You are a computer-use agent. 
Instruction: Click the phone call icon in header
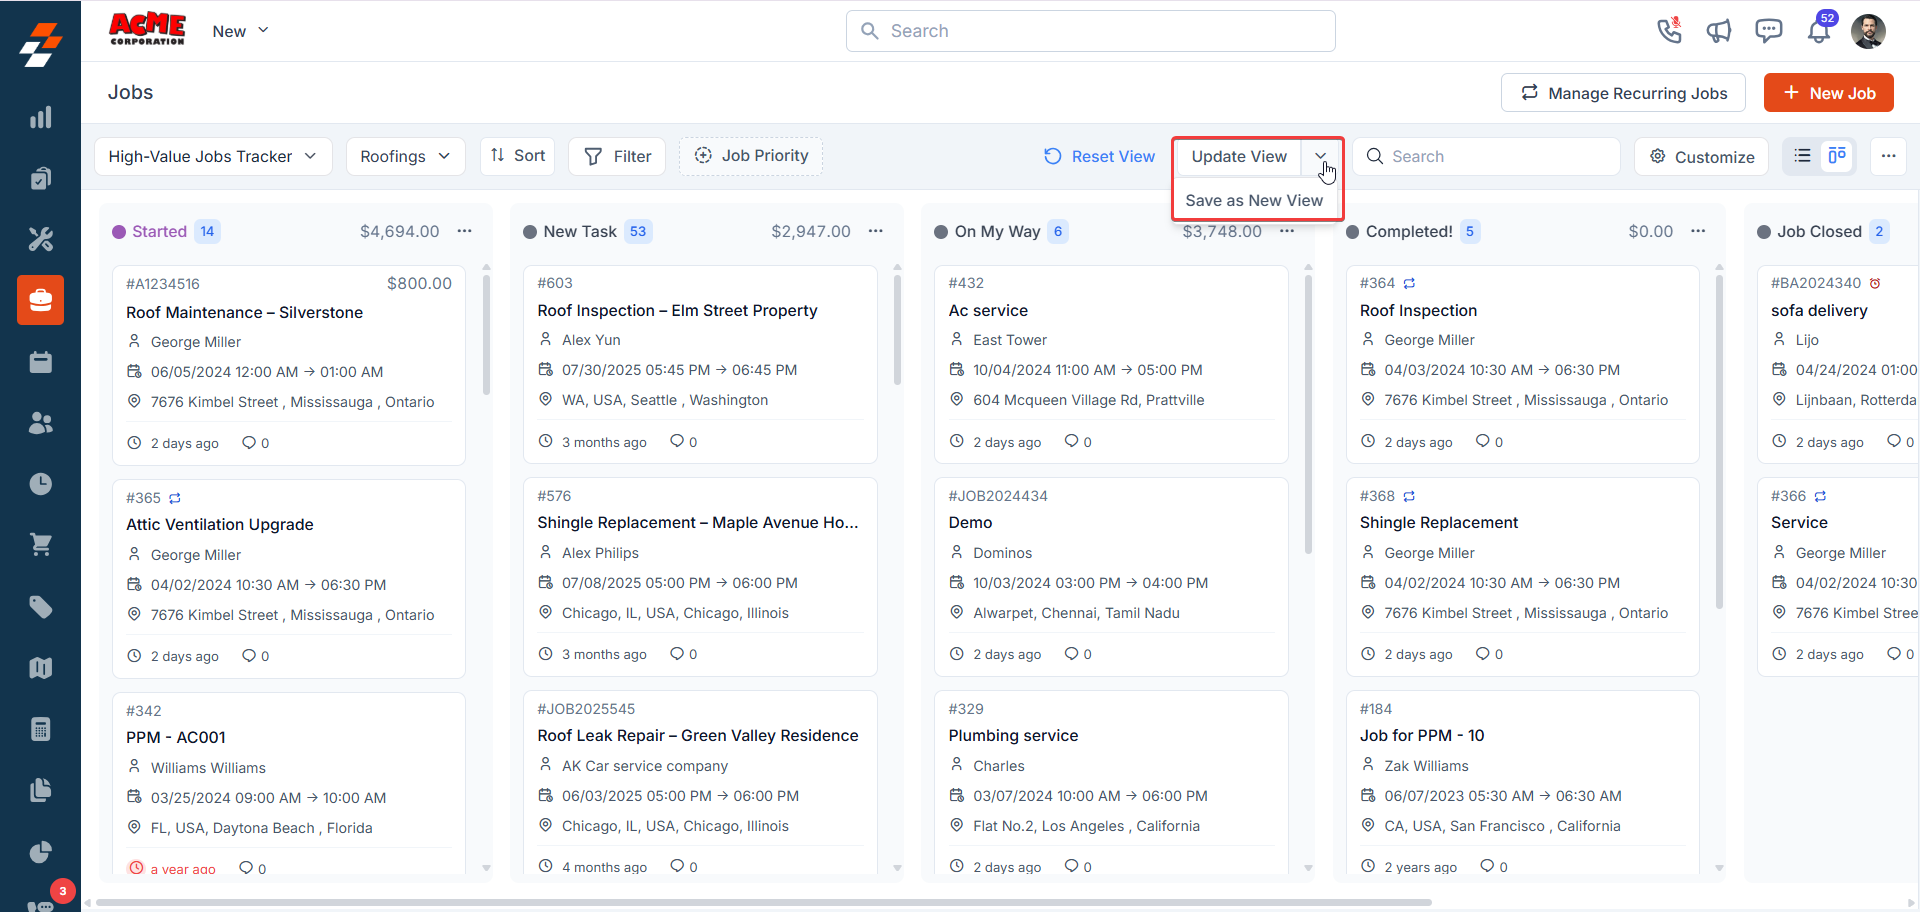tap(1669, 31)
